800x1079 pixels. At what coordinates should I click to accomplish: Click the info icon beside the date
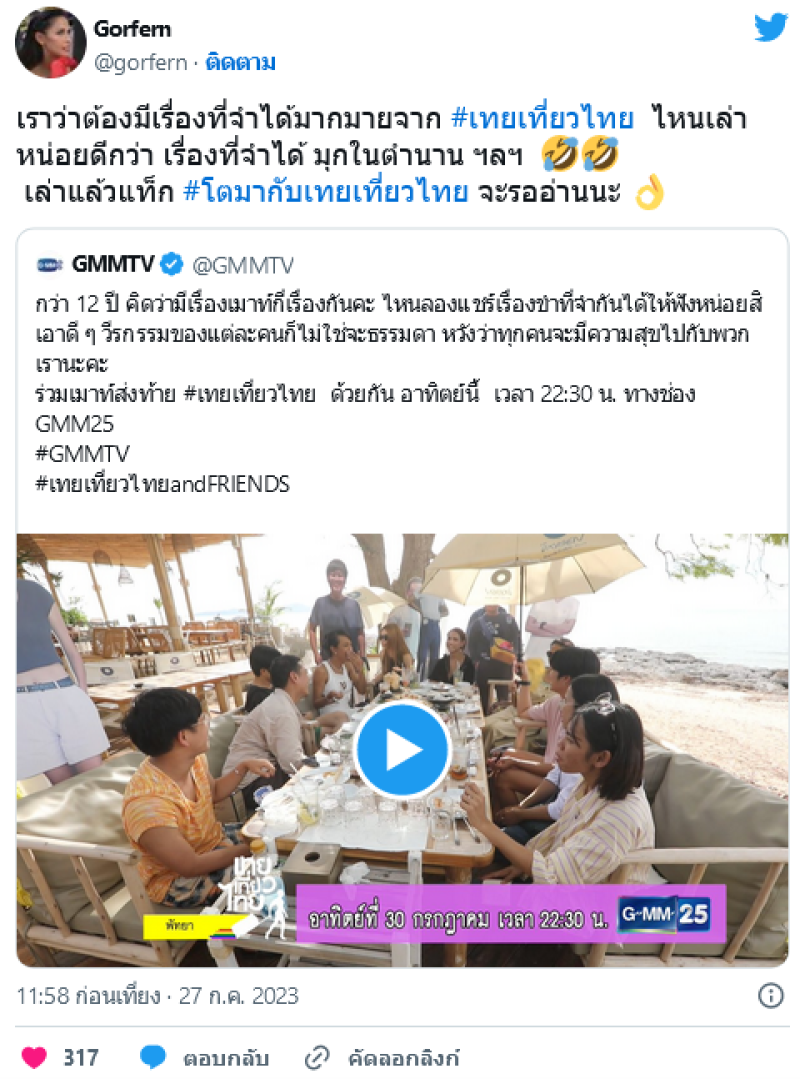point(770,996)
